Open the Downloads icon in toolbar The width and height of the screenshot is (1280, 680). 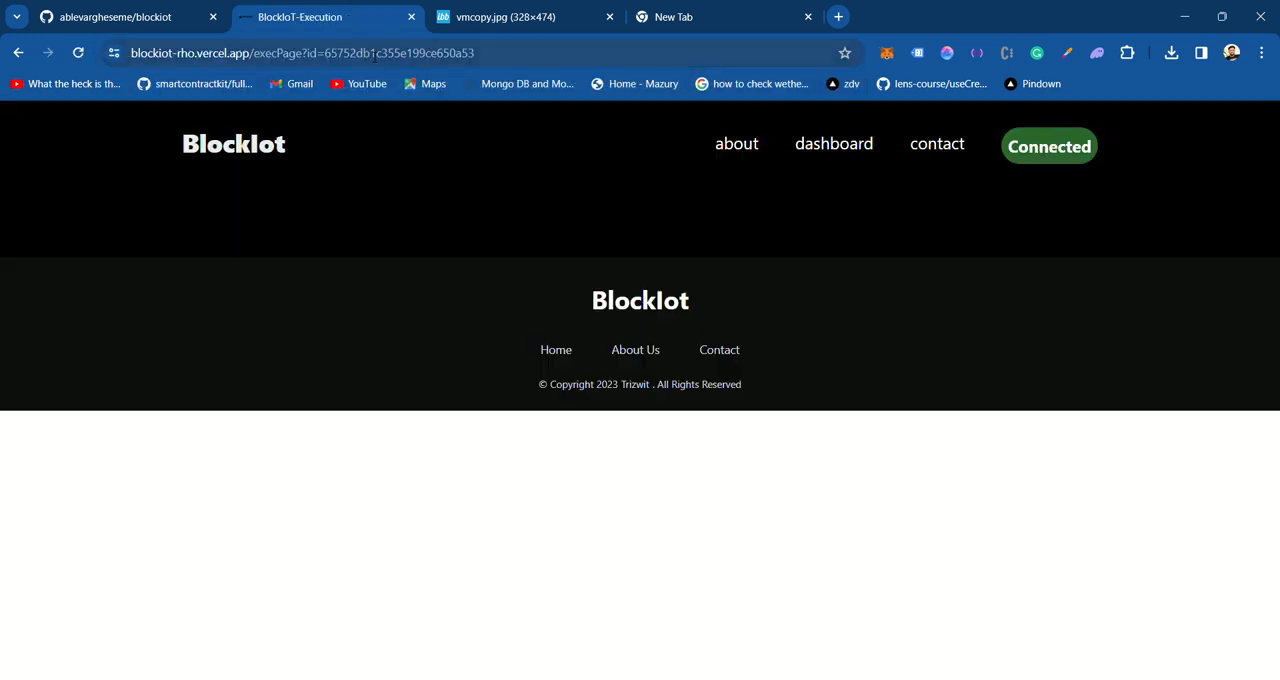(x=1171, y=53)
